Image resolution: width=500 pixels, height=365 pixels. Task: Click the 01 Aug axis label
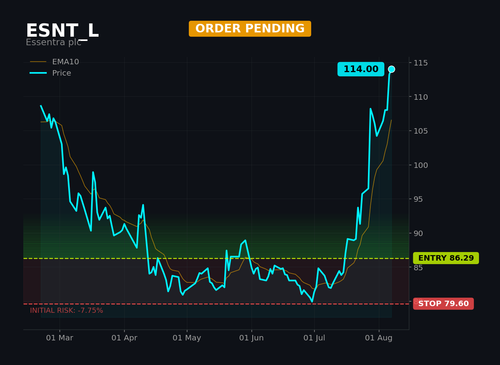coord(379,338)
